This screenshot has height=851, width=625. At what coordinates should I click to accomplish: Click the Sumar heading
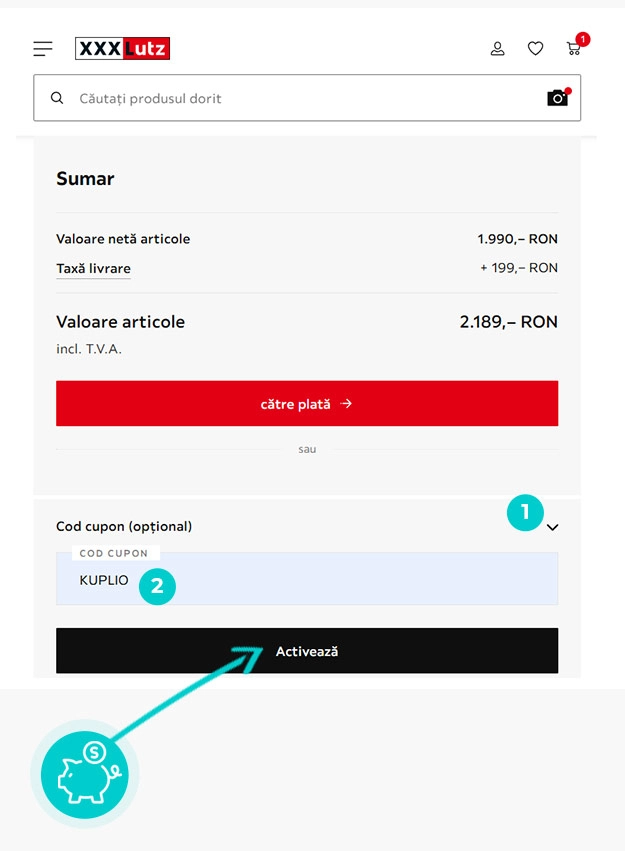85,179
